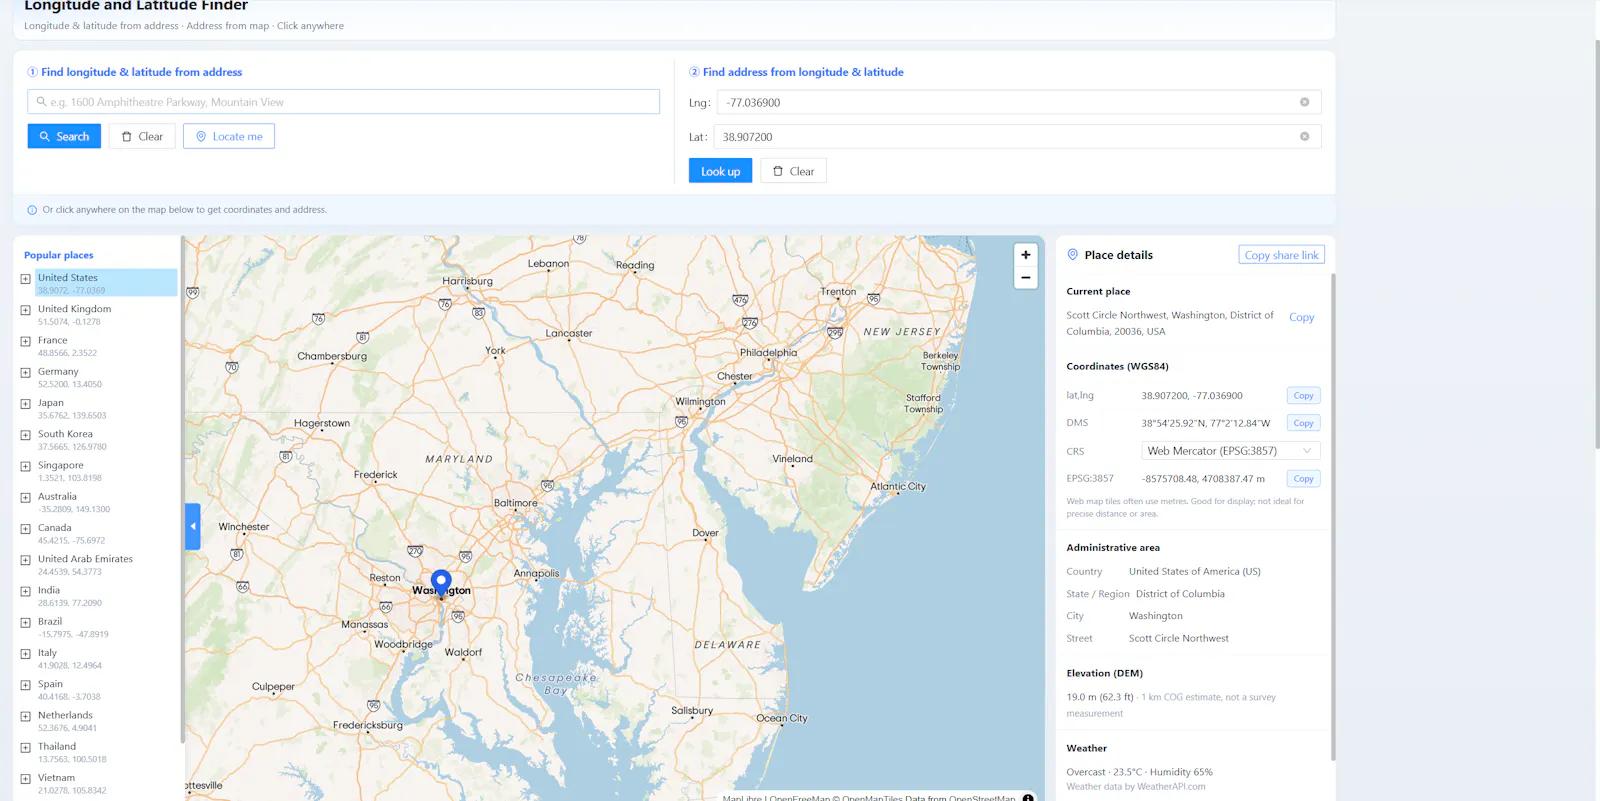The width and height of the screenshot is (1600, 801).
Task: Click the Locate me button
Action: tap(229, 136)
